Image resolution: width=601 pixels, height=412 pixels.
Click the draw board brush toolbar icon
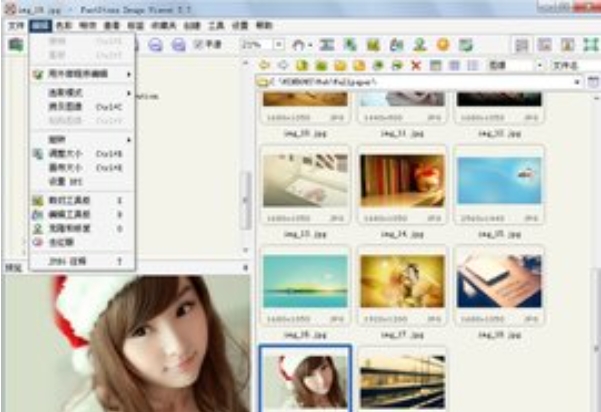click(396, 45)
